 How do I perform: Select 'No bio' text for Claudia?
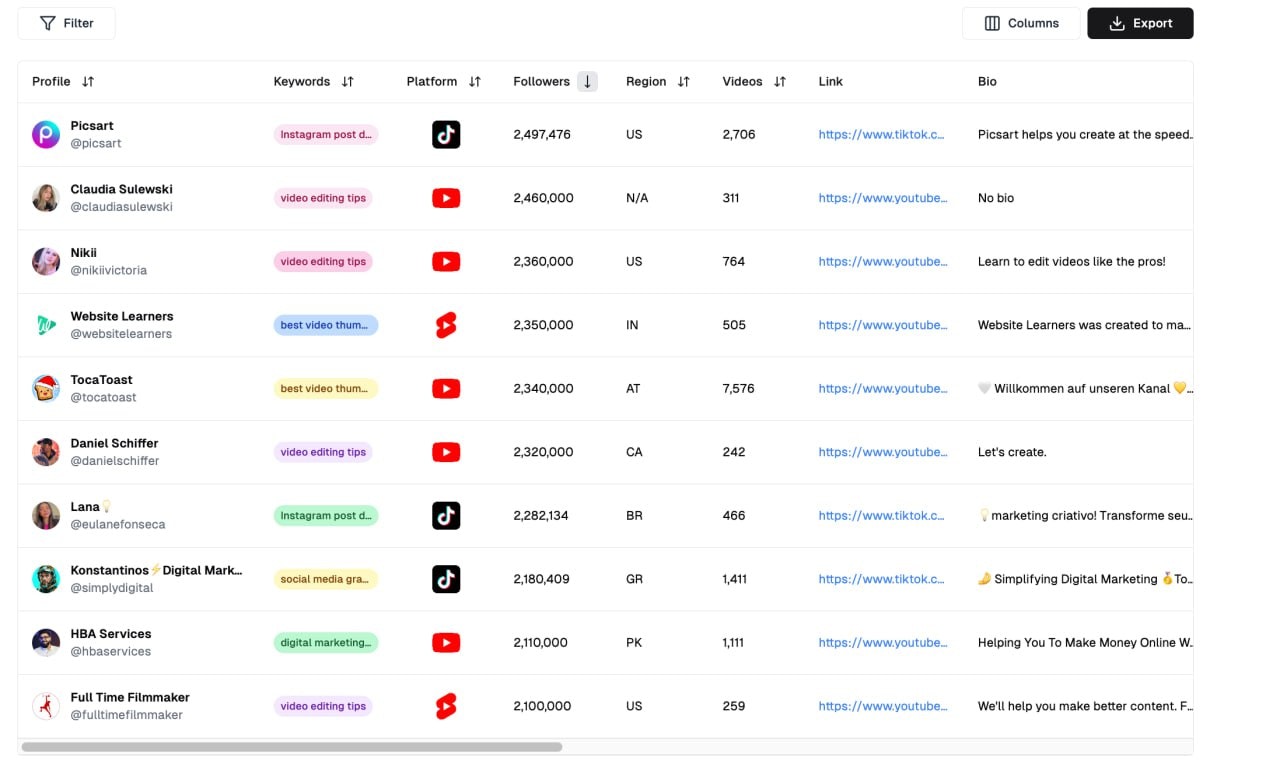click(x=996, y=198)
